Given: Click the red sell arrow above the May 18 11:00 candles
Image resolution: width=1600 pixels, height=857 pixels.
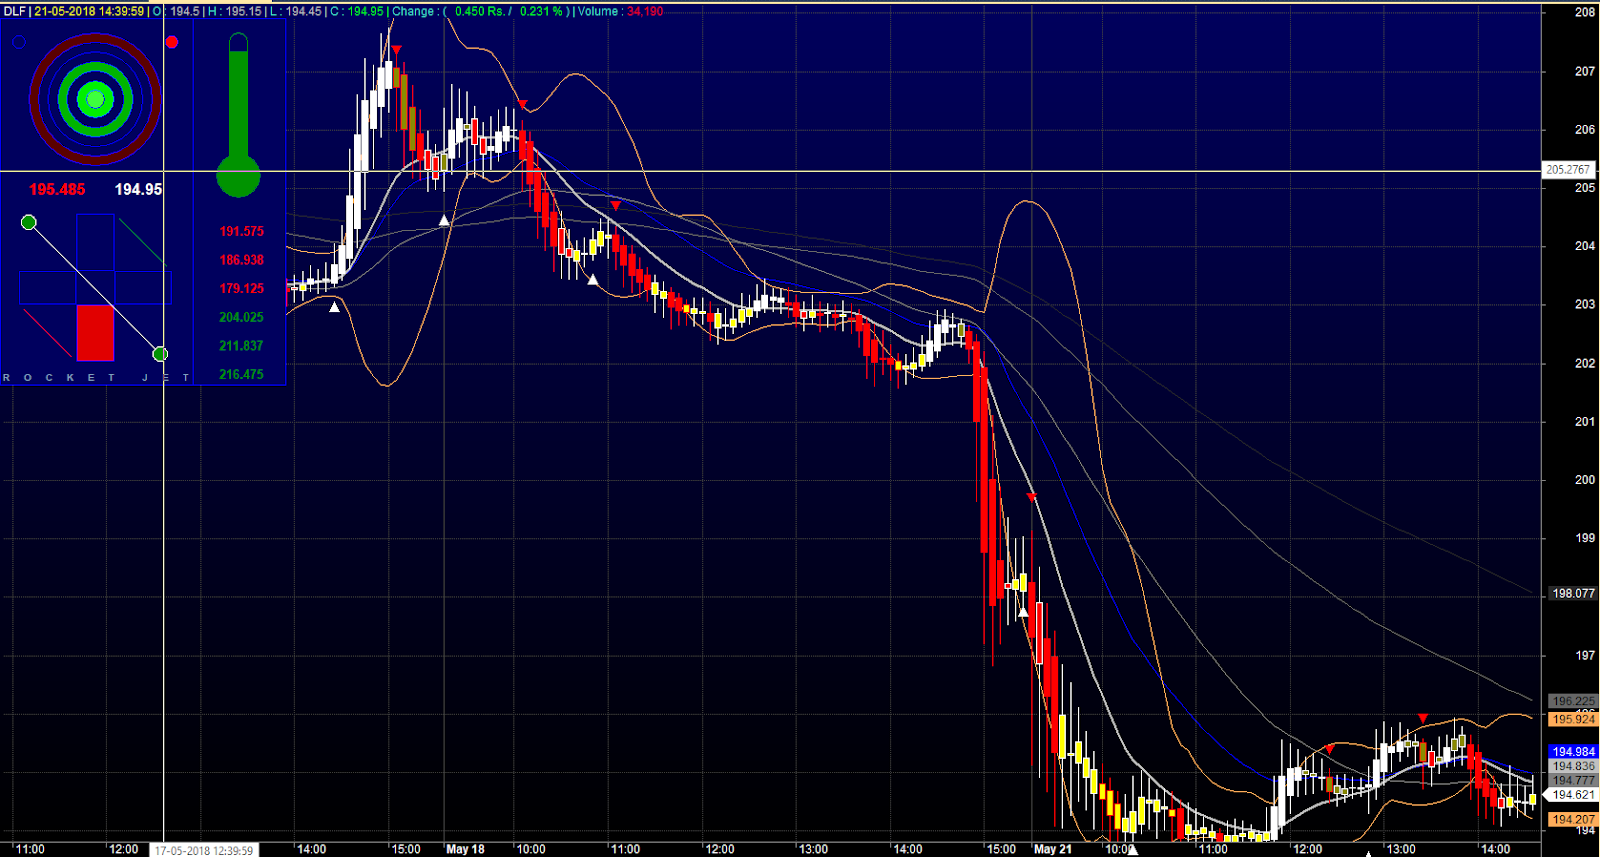Looking at the screenshot, I should [x=615, y=206].
